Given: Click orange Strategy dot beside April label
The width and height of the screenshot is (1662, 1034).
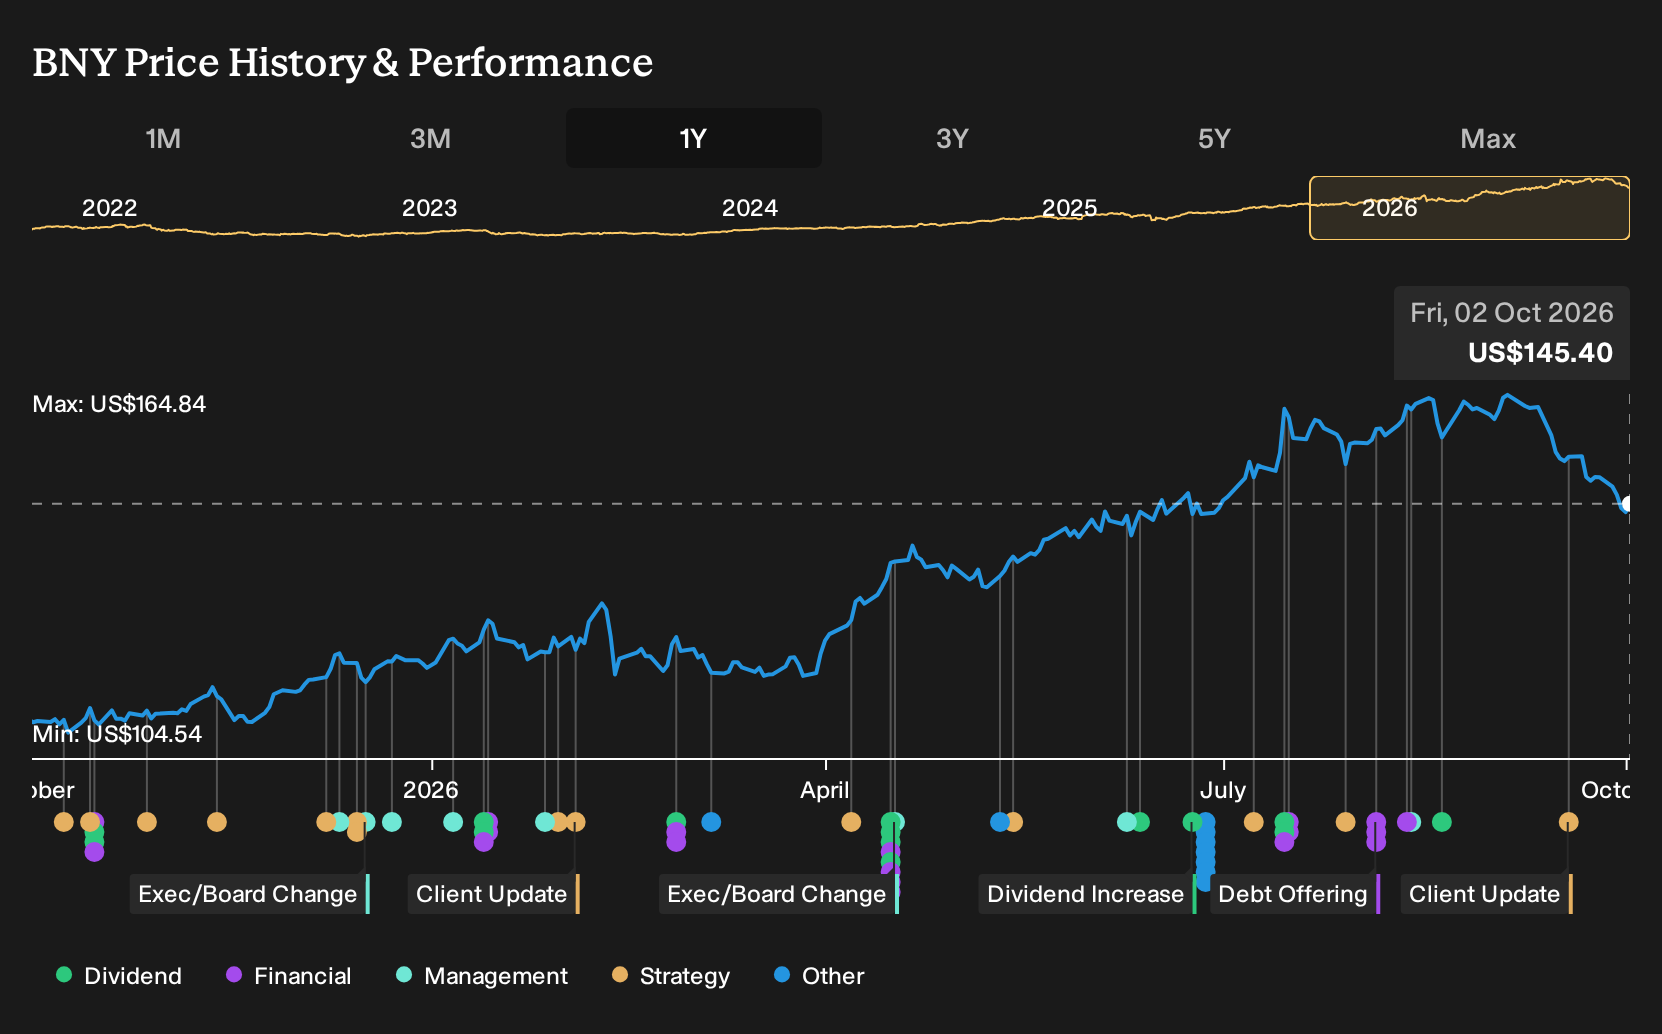Looking at the screenshot, I should click(x=851, y=822).
